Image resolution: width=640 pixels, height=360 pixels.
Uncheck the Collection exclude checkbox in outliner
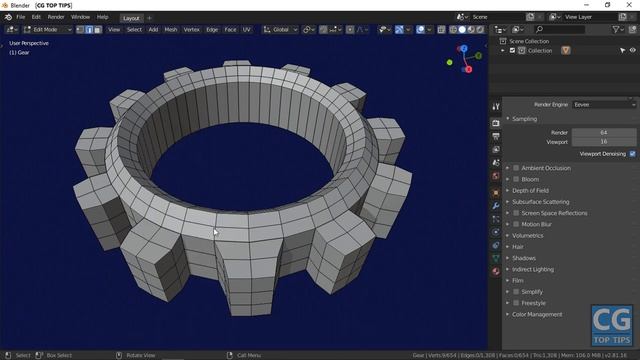coord(512,51)
